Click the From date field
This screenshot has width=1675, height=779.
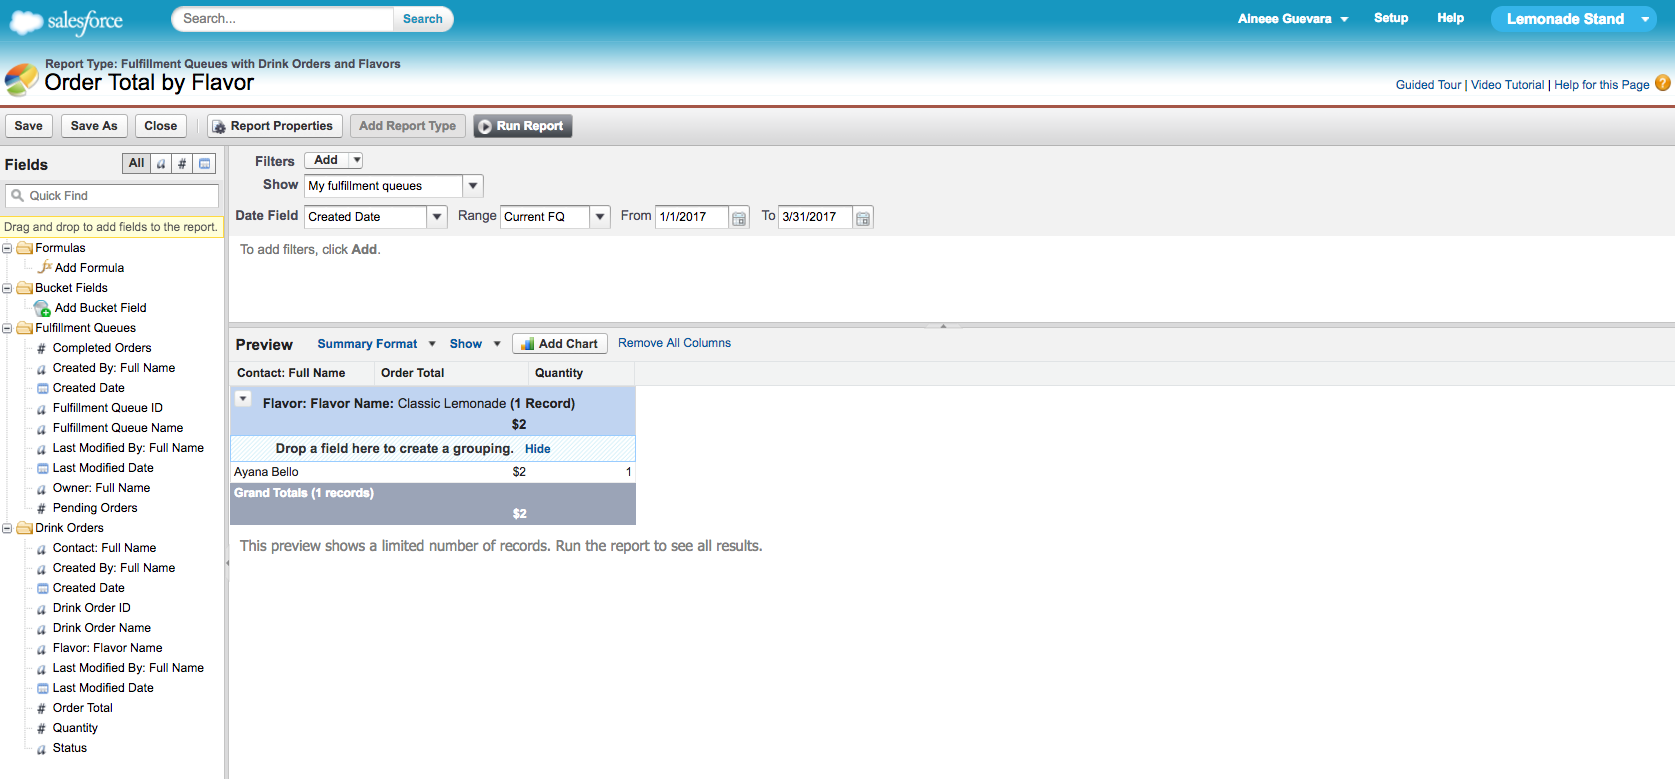click(x=691, y=217)
